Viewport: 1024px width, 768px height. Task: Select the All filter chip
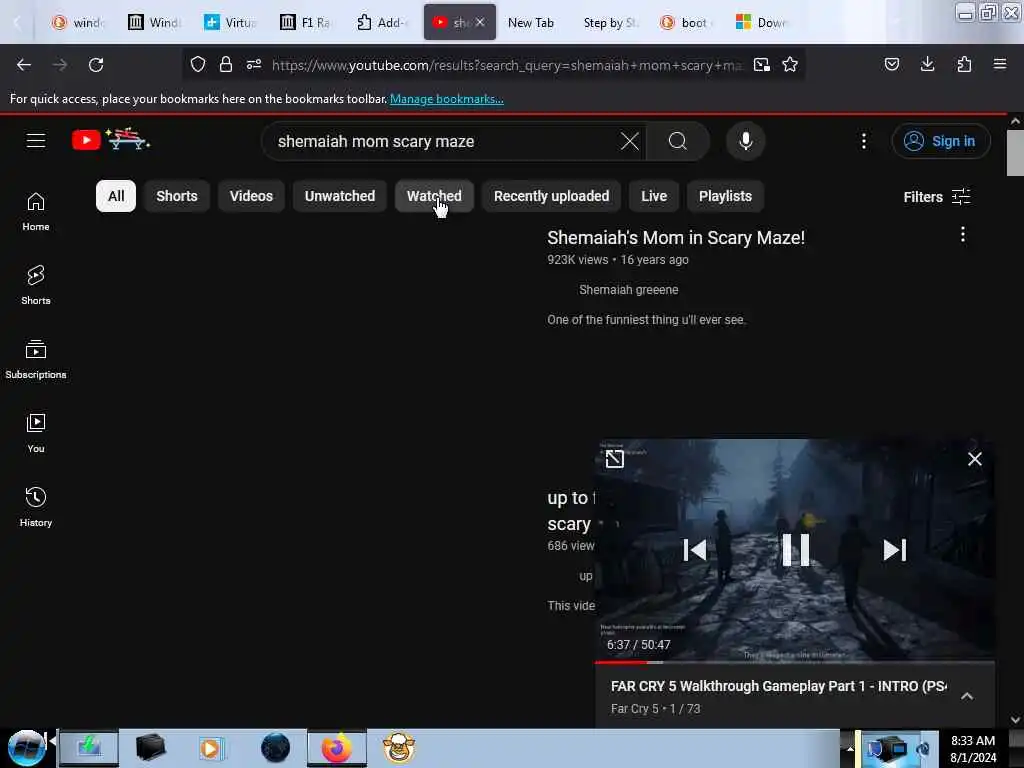point(116,196)
